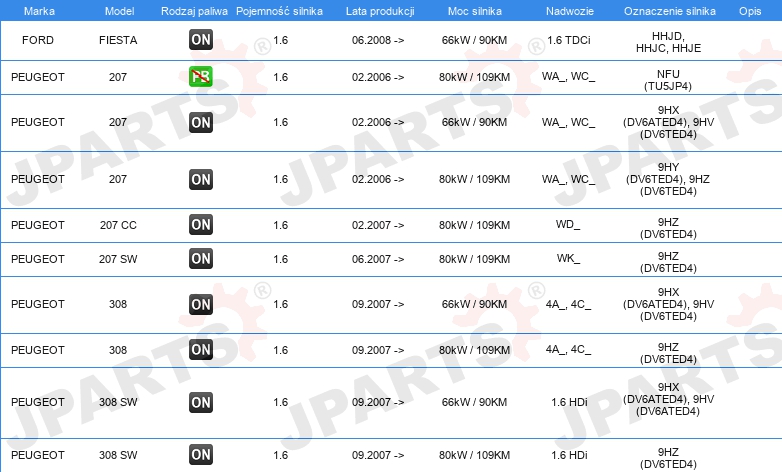
Task: Click 4A_, 4C_ in the 66kW/90KM row
Action: tap(568, 304)
